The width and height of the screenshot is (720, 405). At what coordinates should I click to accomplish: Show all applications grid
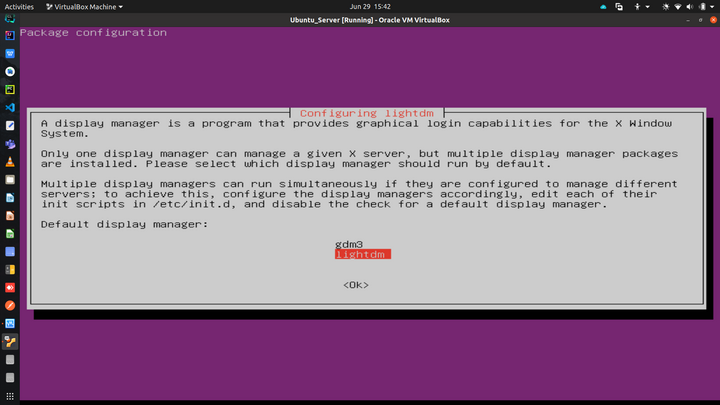10,396
